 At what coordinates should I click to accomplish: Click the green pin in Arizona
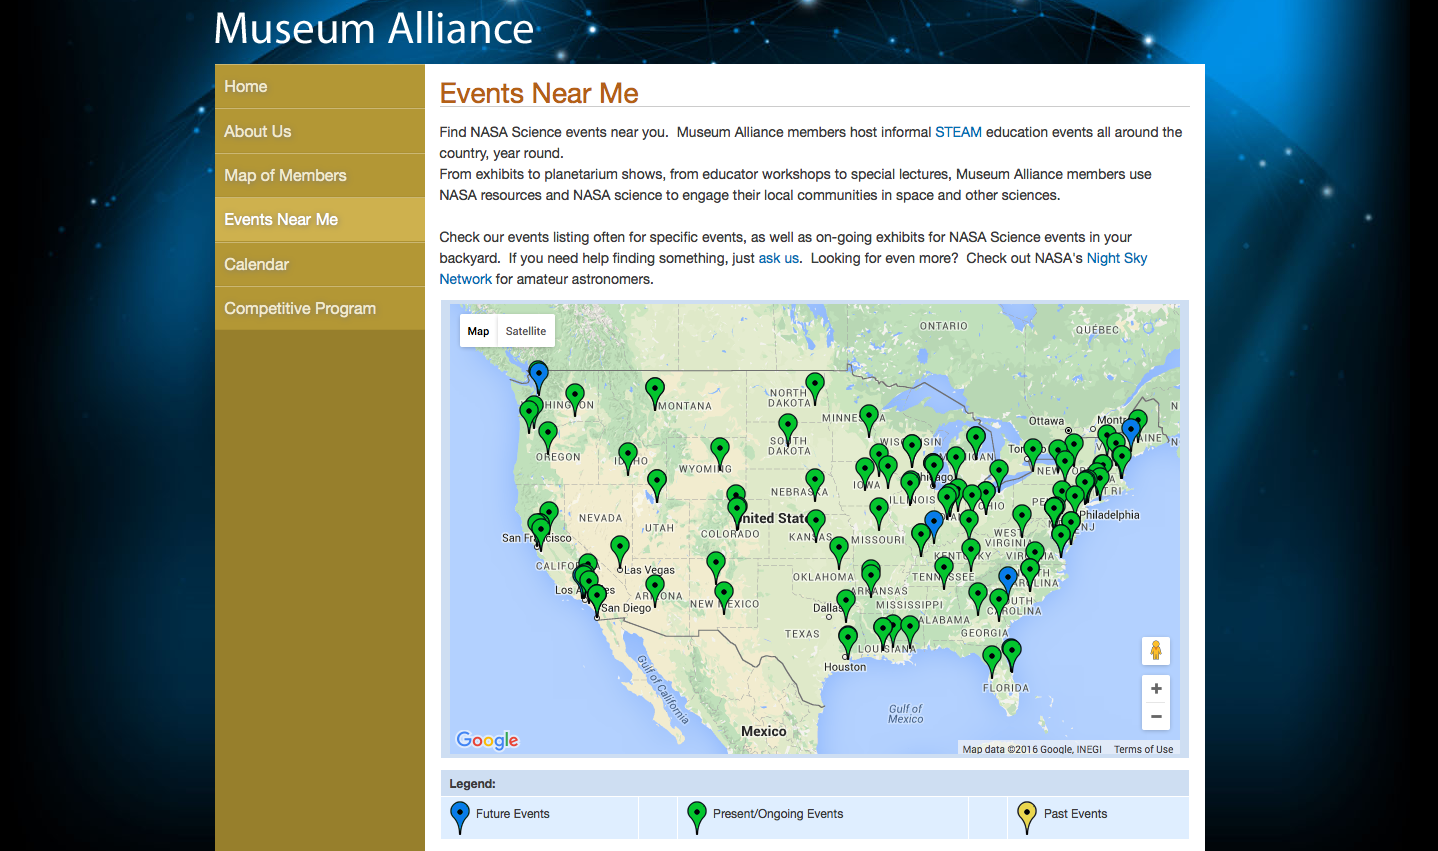[x=655, y=590]
